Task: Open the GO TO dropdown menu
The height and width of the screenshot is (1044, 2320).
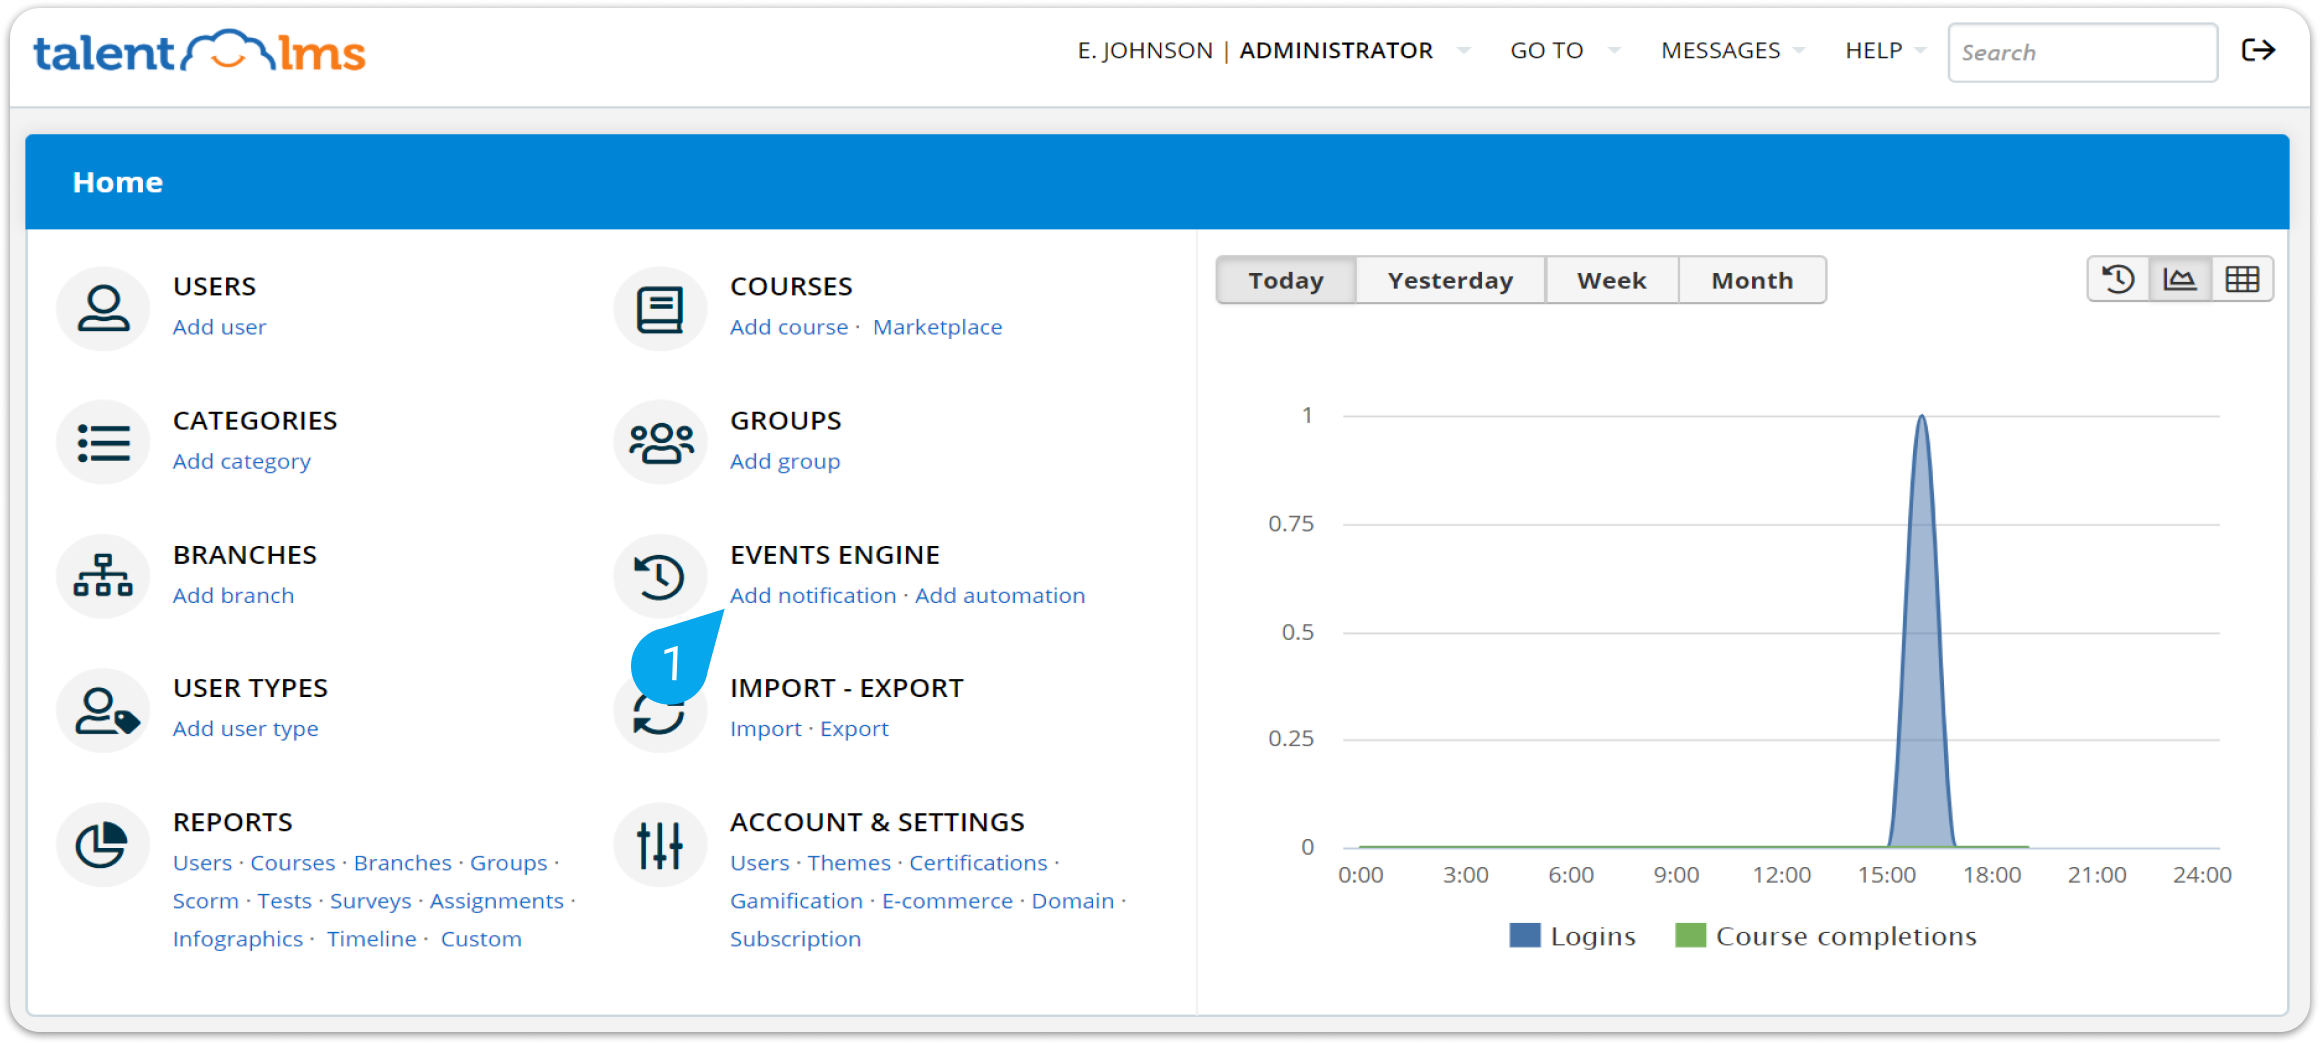Action: tap(1565, 50)
